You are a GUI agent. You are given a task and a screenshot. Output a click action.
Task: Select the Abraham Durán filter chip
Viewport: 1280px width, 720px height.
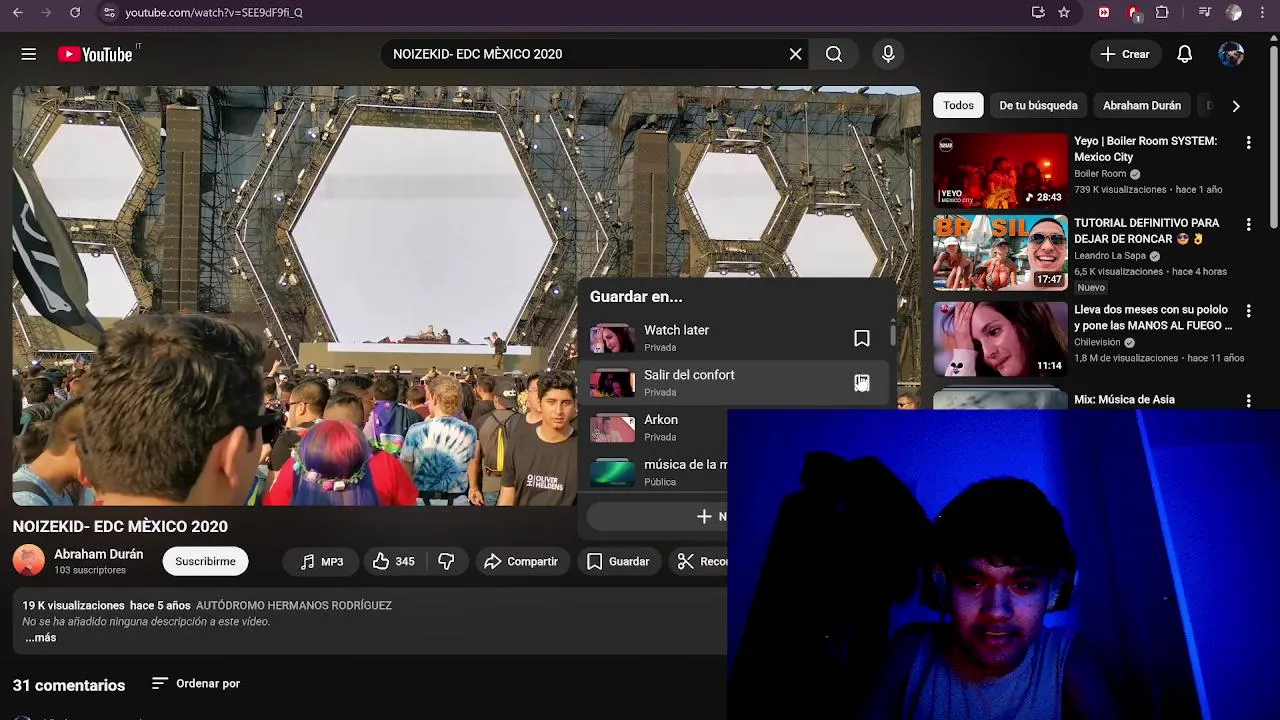(x=1142, y=105)
